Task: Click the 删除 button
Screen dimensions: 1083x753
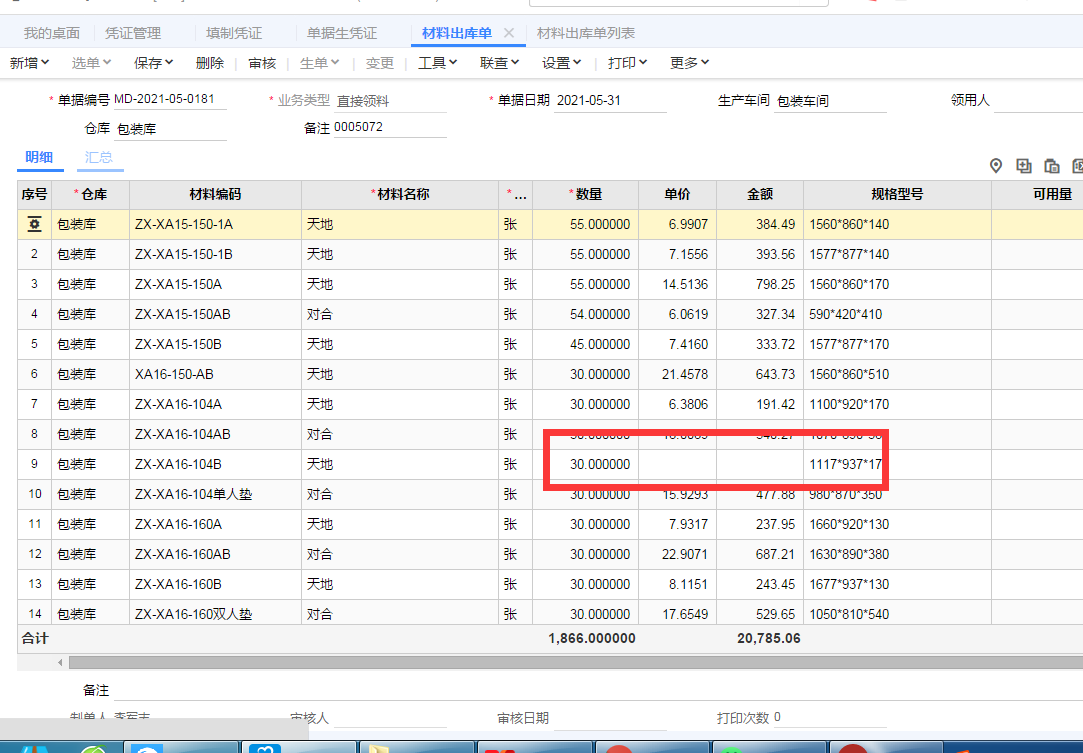Action: coord(210,63)
